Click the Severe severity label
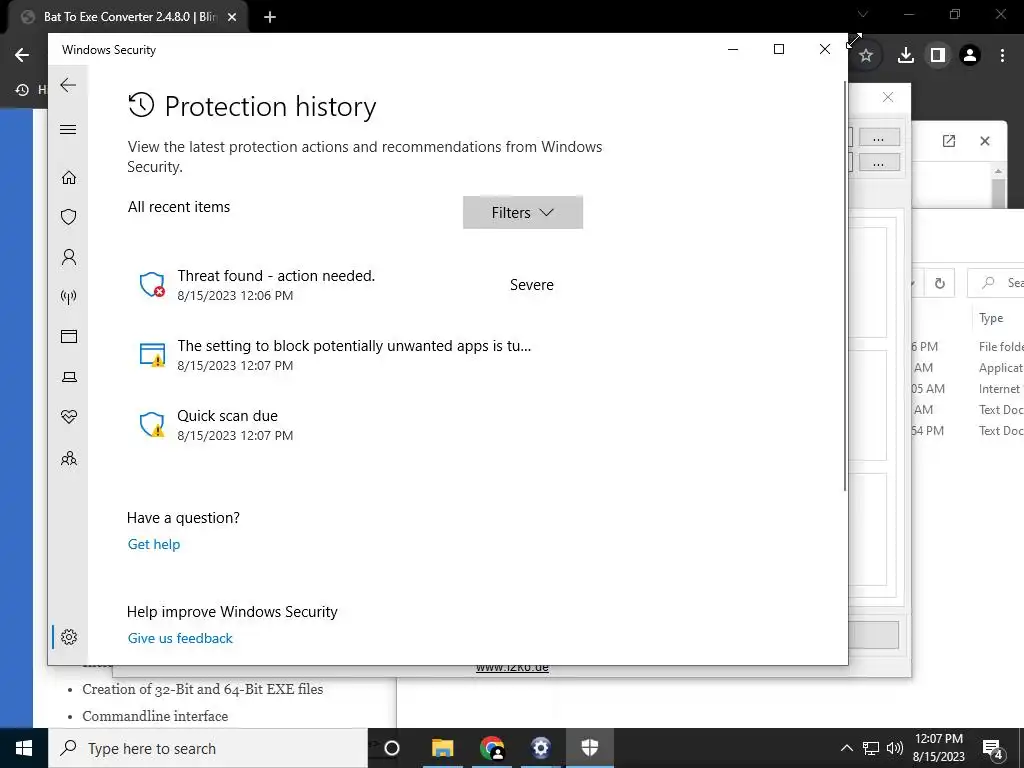 (x=532, y=285)
